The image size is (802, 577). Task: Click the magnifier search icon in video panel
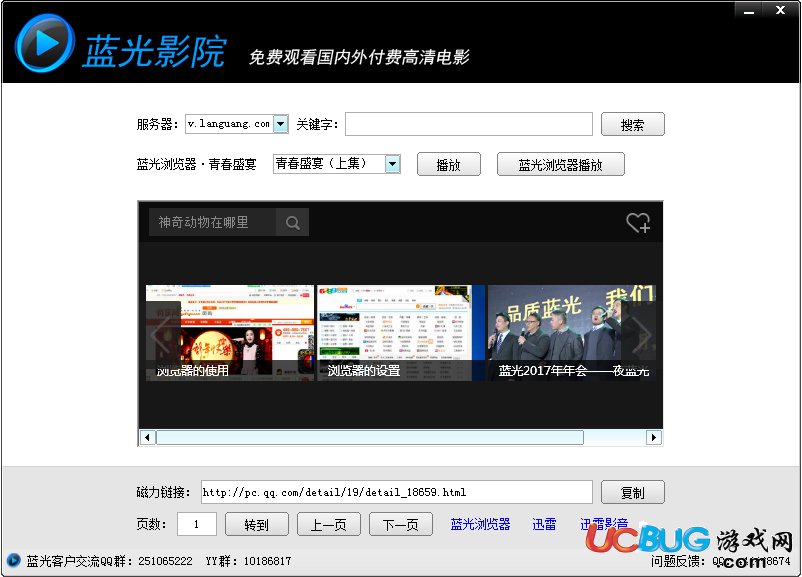293,223
